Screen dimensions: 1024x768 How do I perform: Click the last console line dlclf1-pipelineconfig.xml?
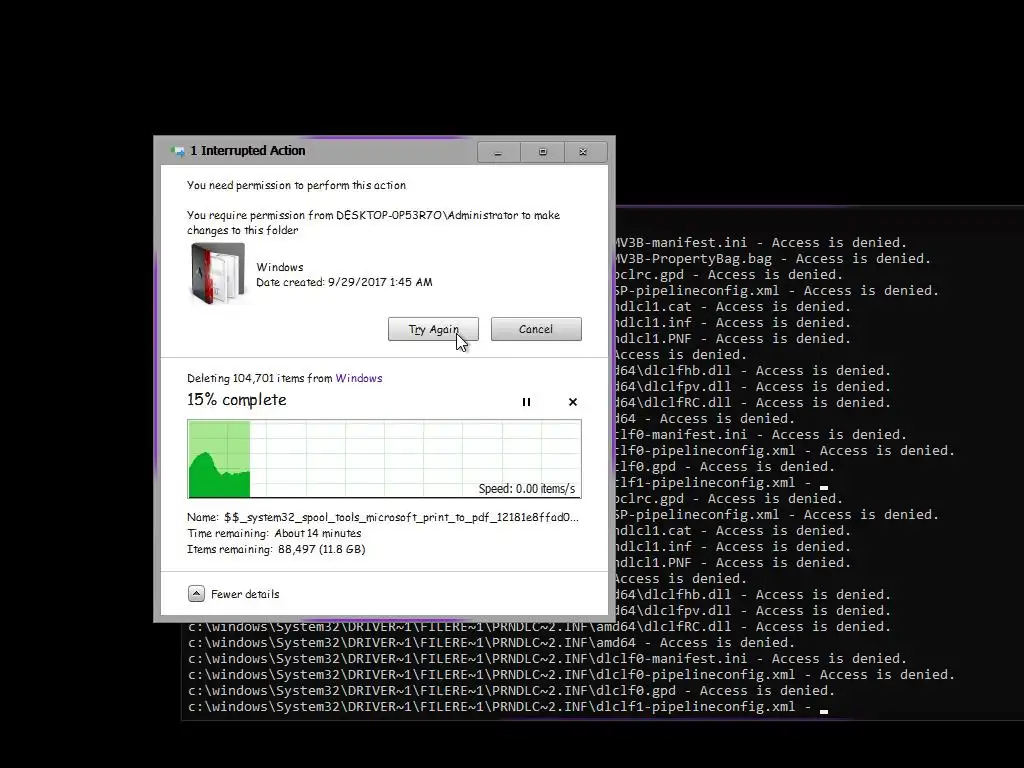pyautogui.click(x=508, y=707)
